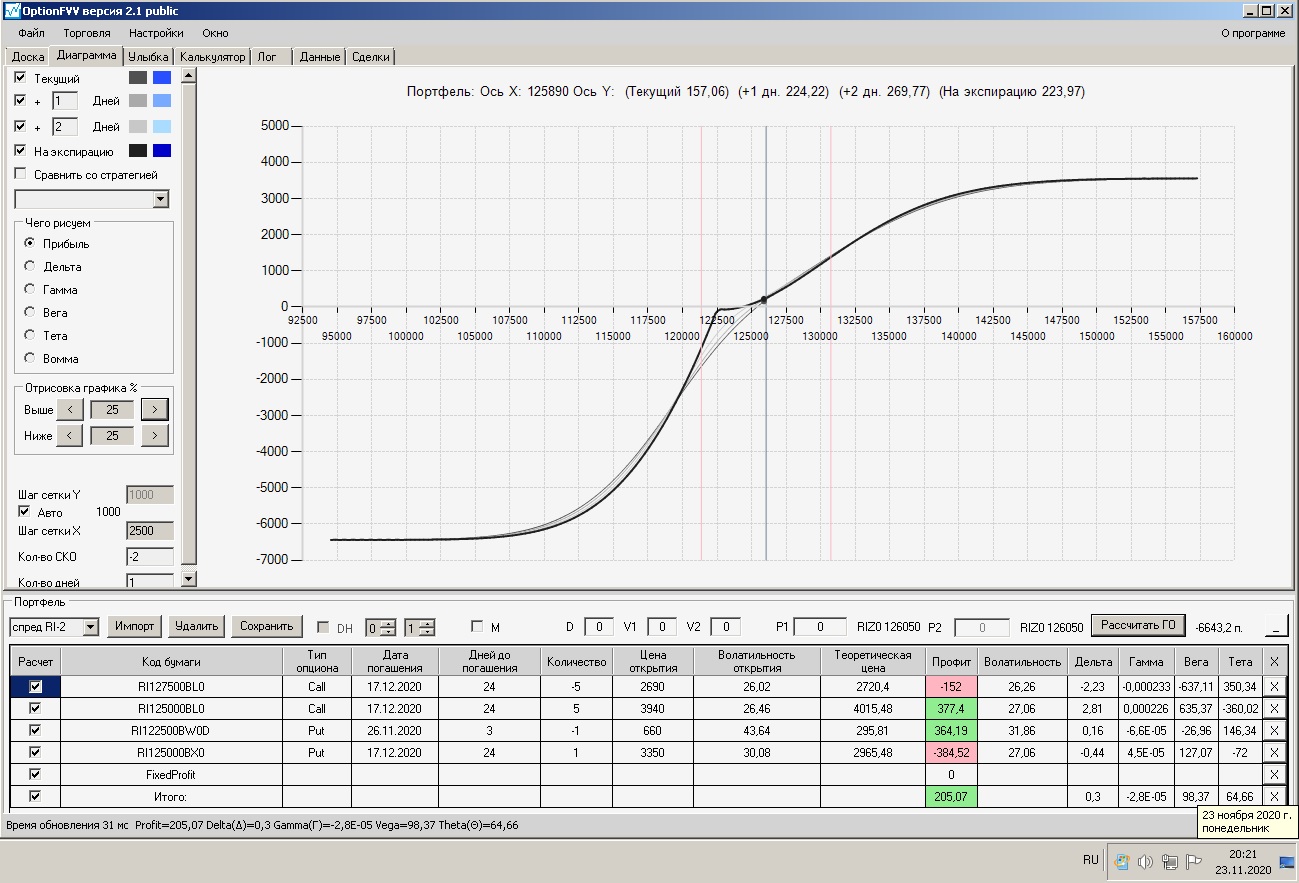Select the Гамма radio button
Screen dimensions: 1299x883
click(30, 289)
